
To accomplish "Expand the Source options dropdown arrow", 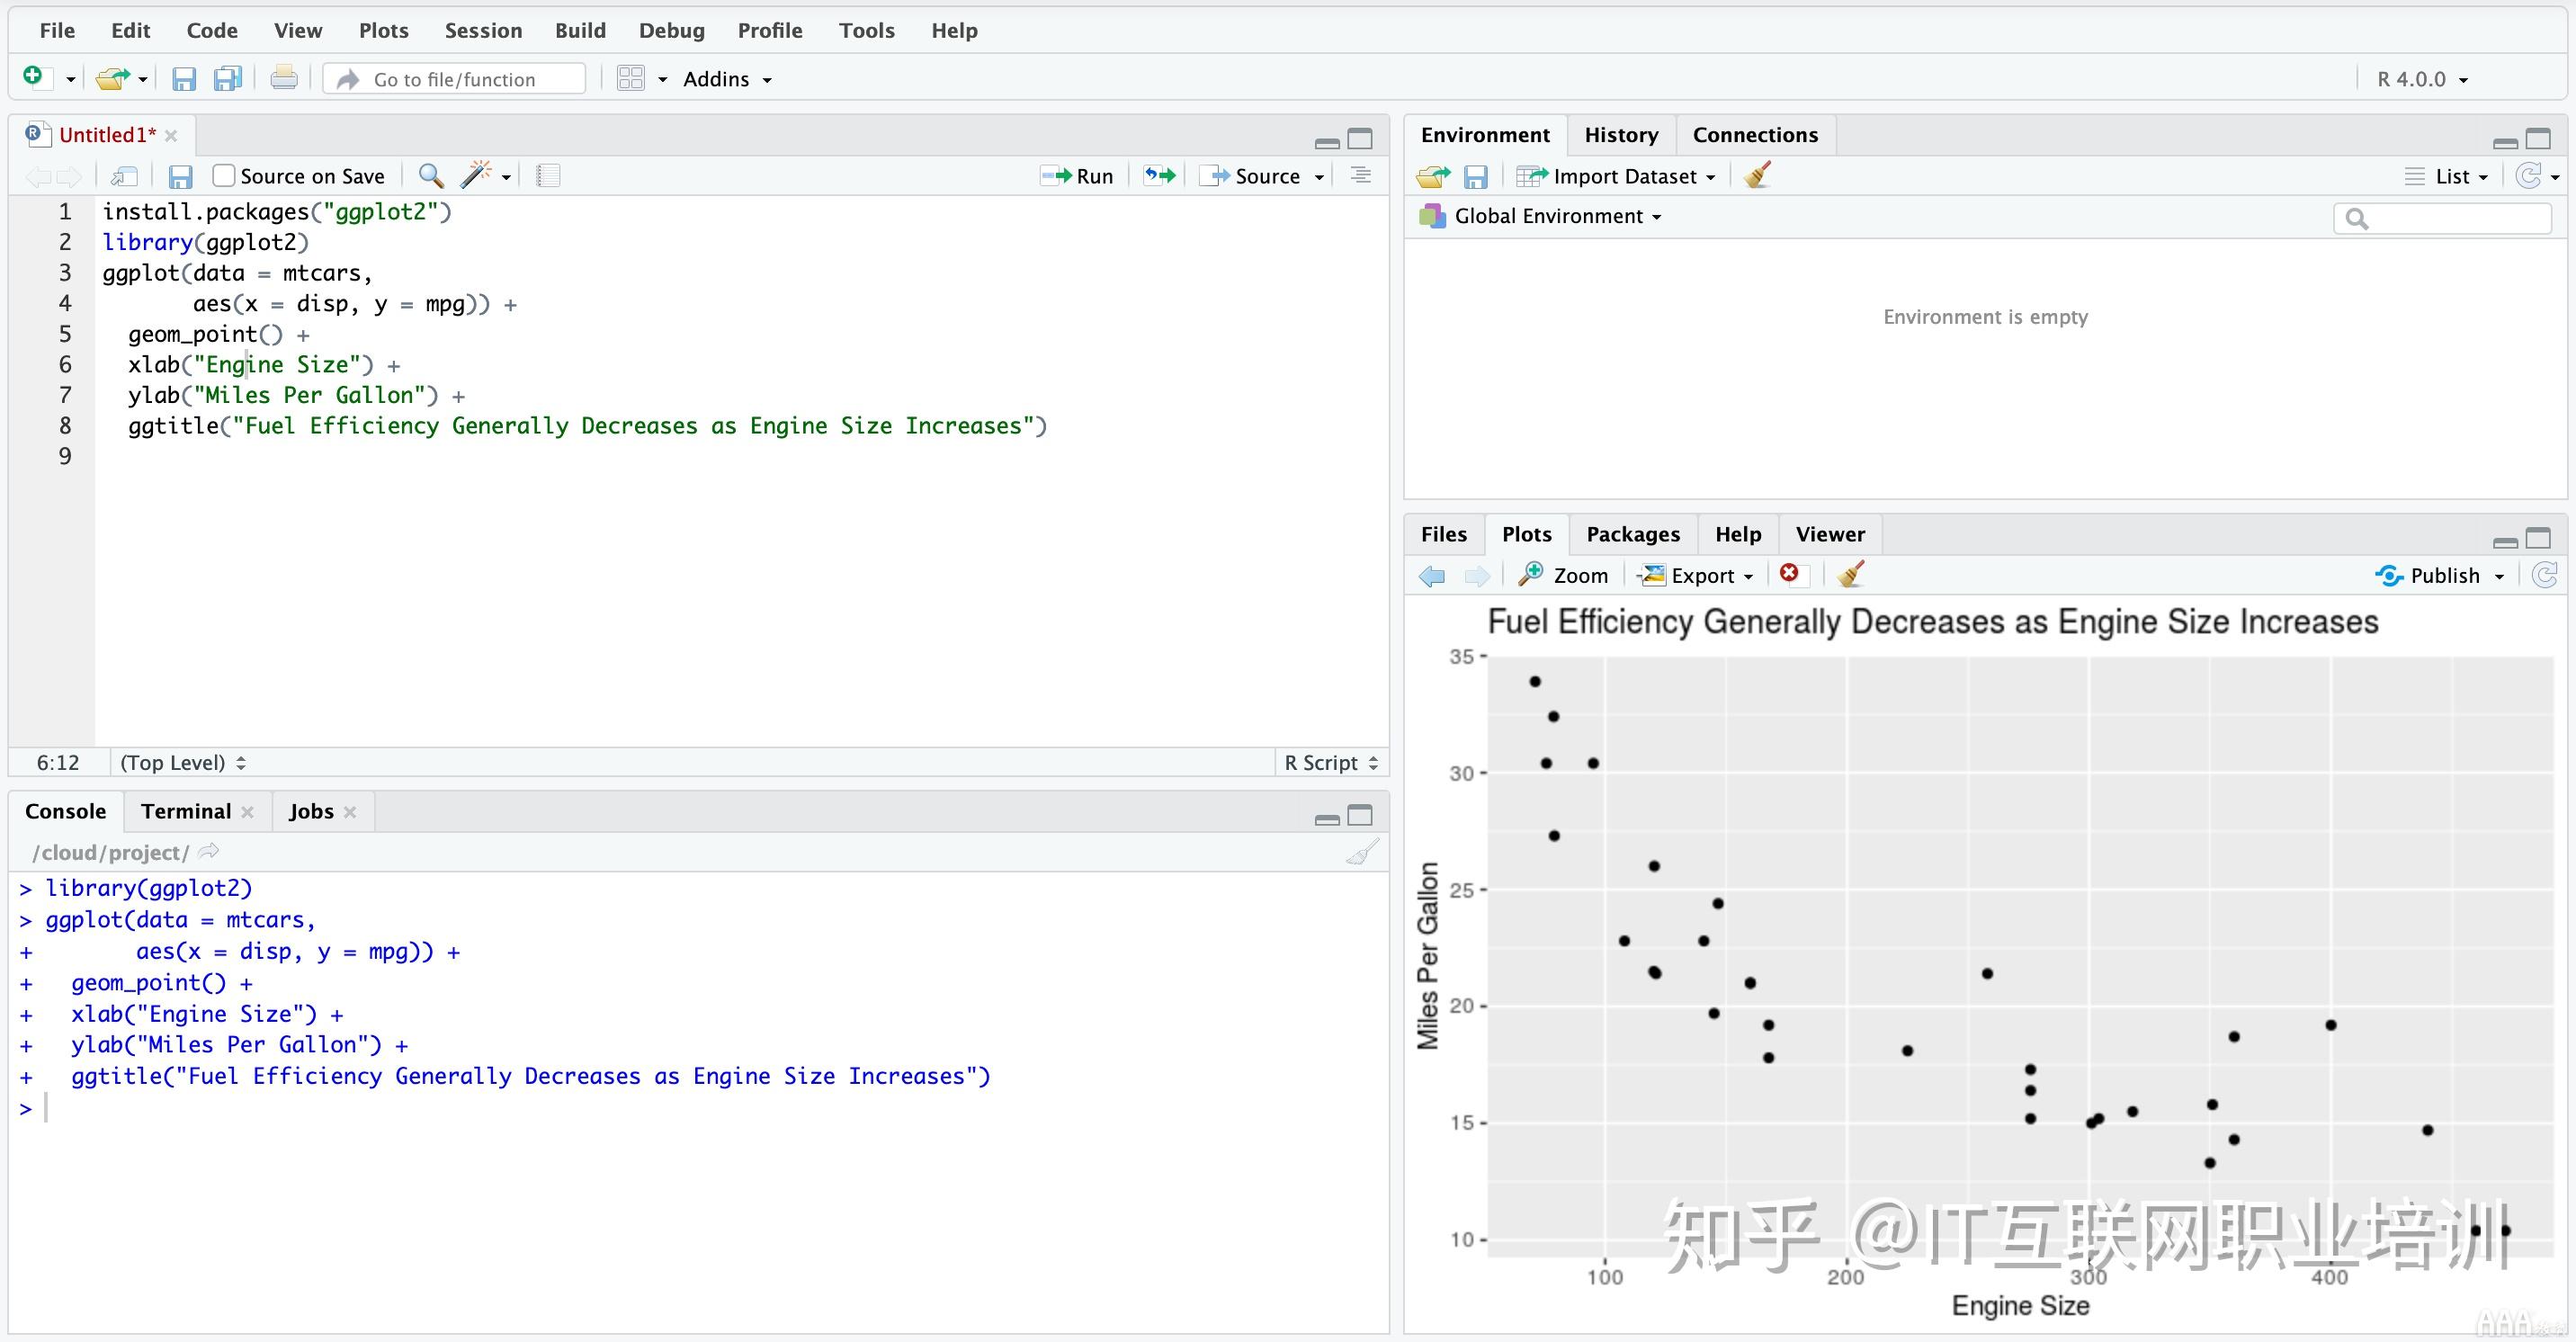I will (x=1319, y=177).
